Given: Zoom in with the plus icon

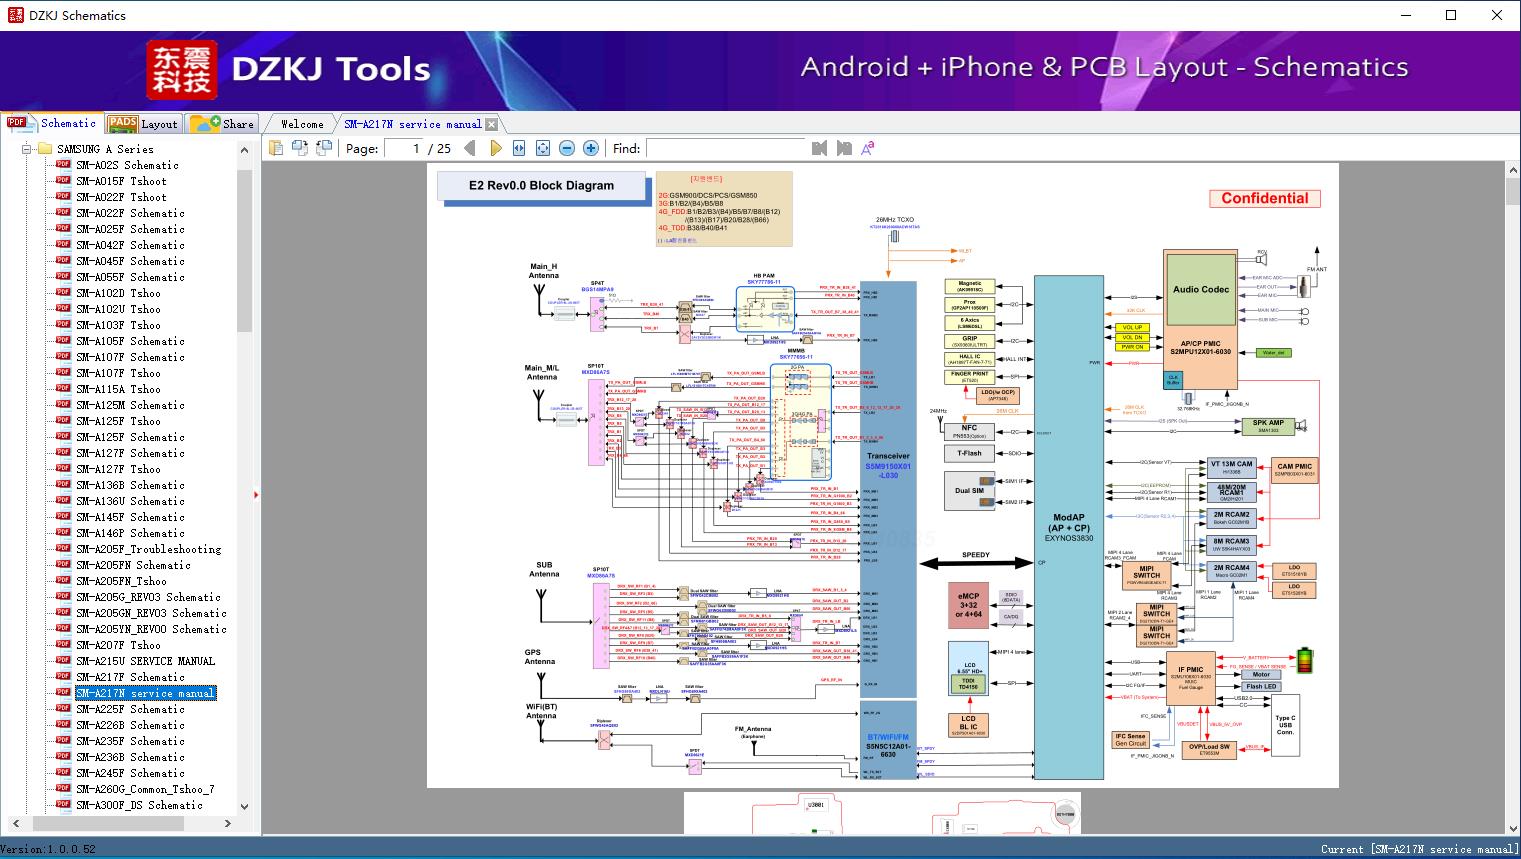Looking at the screenshot, I should tap(591, 148).
